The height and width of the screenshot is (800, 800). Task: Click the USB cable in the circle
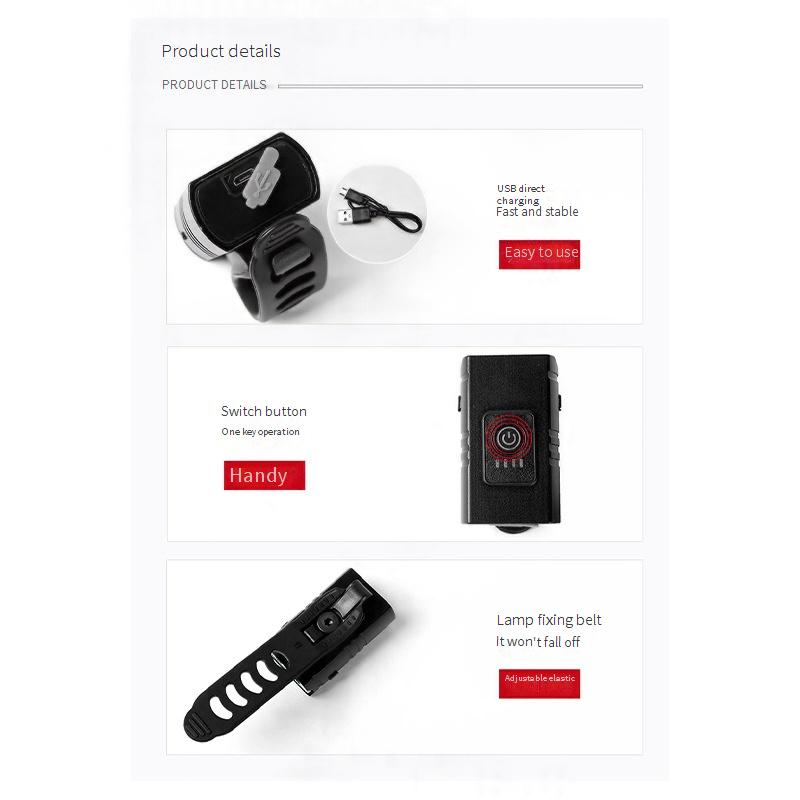tap(379, 210)
